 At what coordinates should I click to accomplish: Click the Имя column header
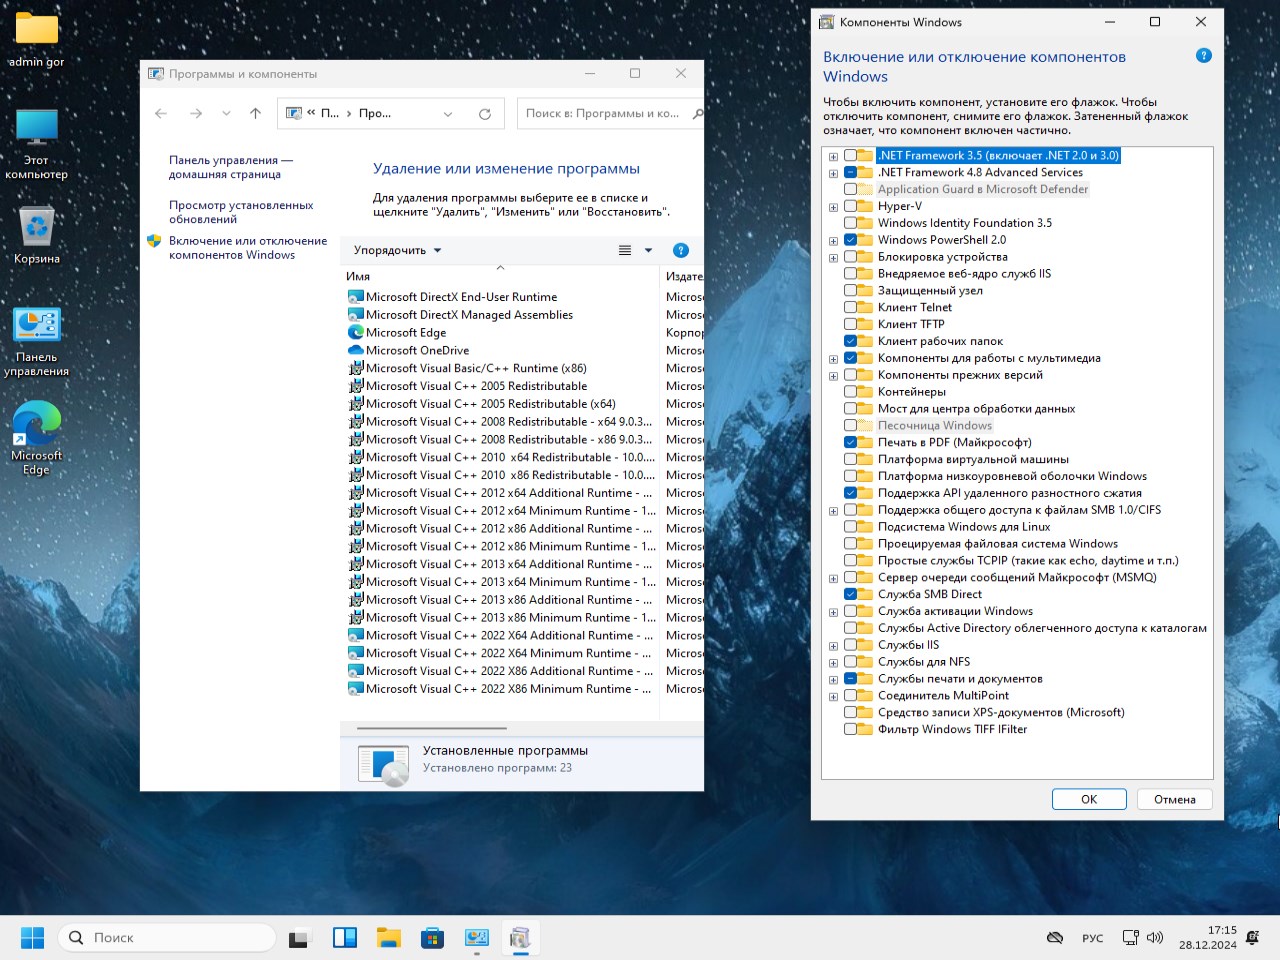358,277
